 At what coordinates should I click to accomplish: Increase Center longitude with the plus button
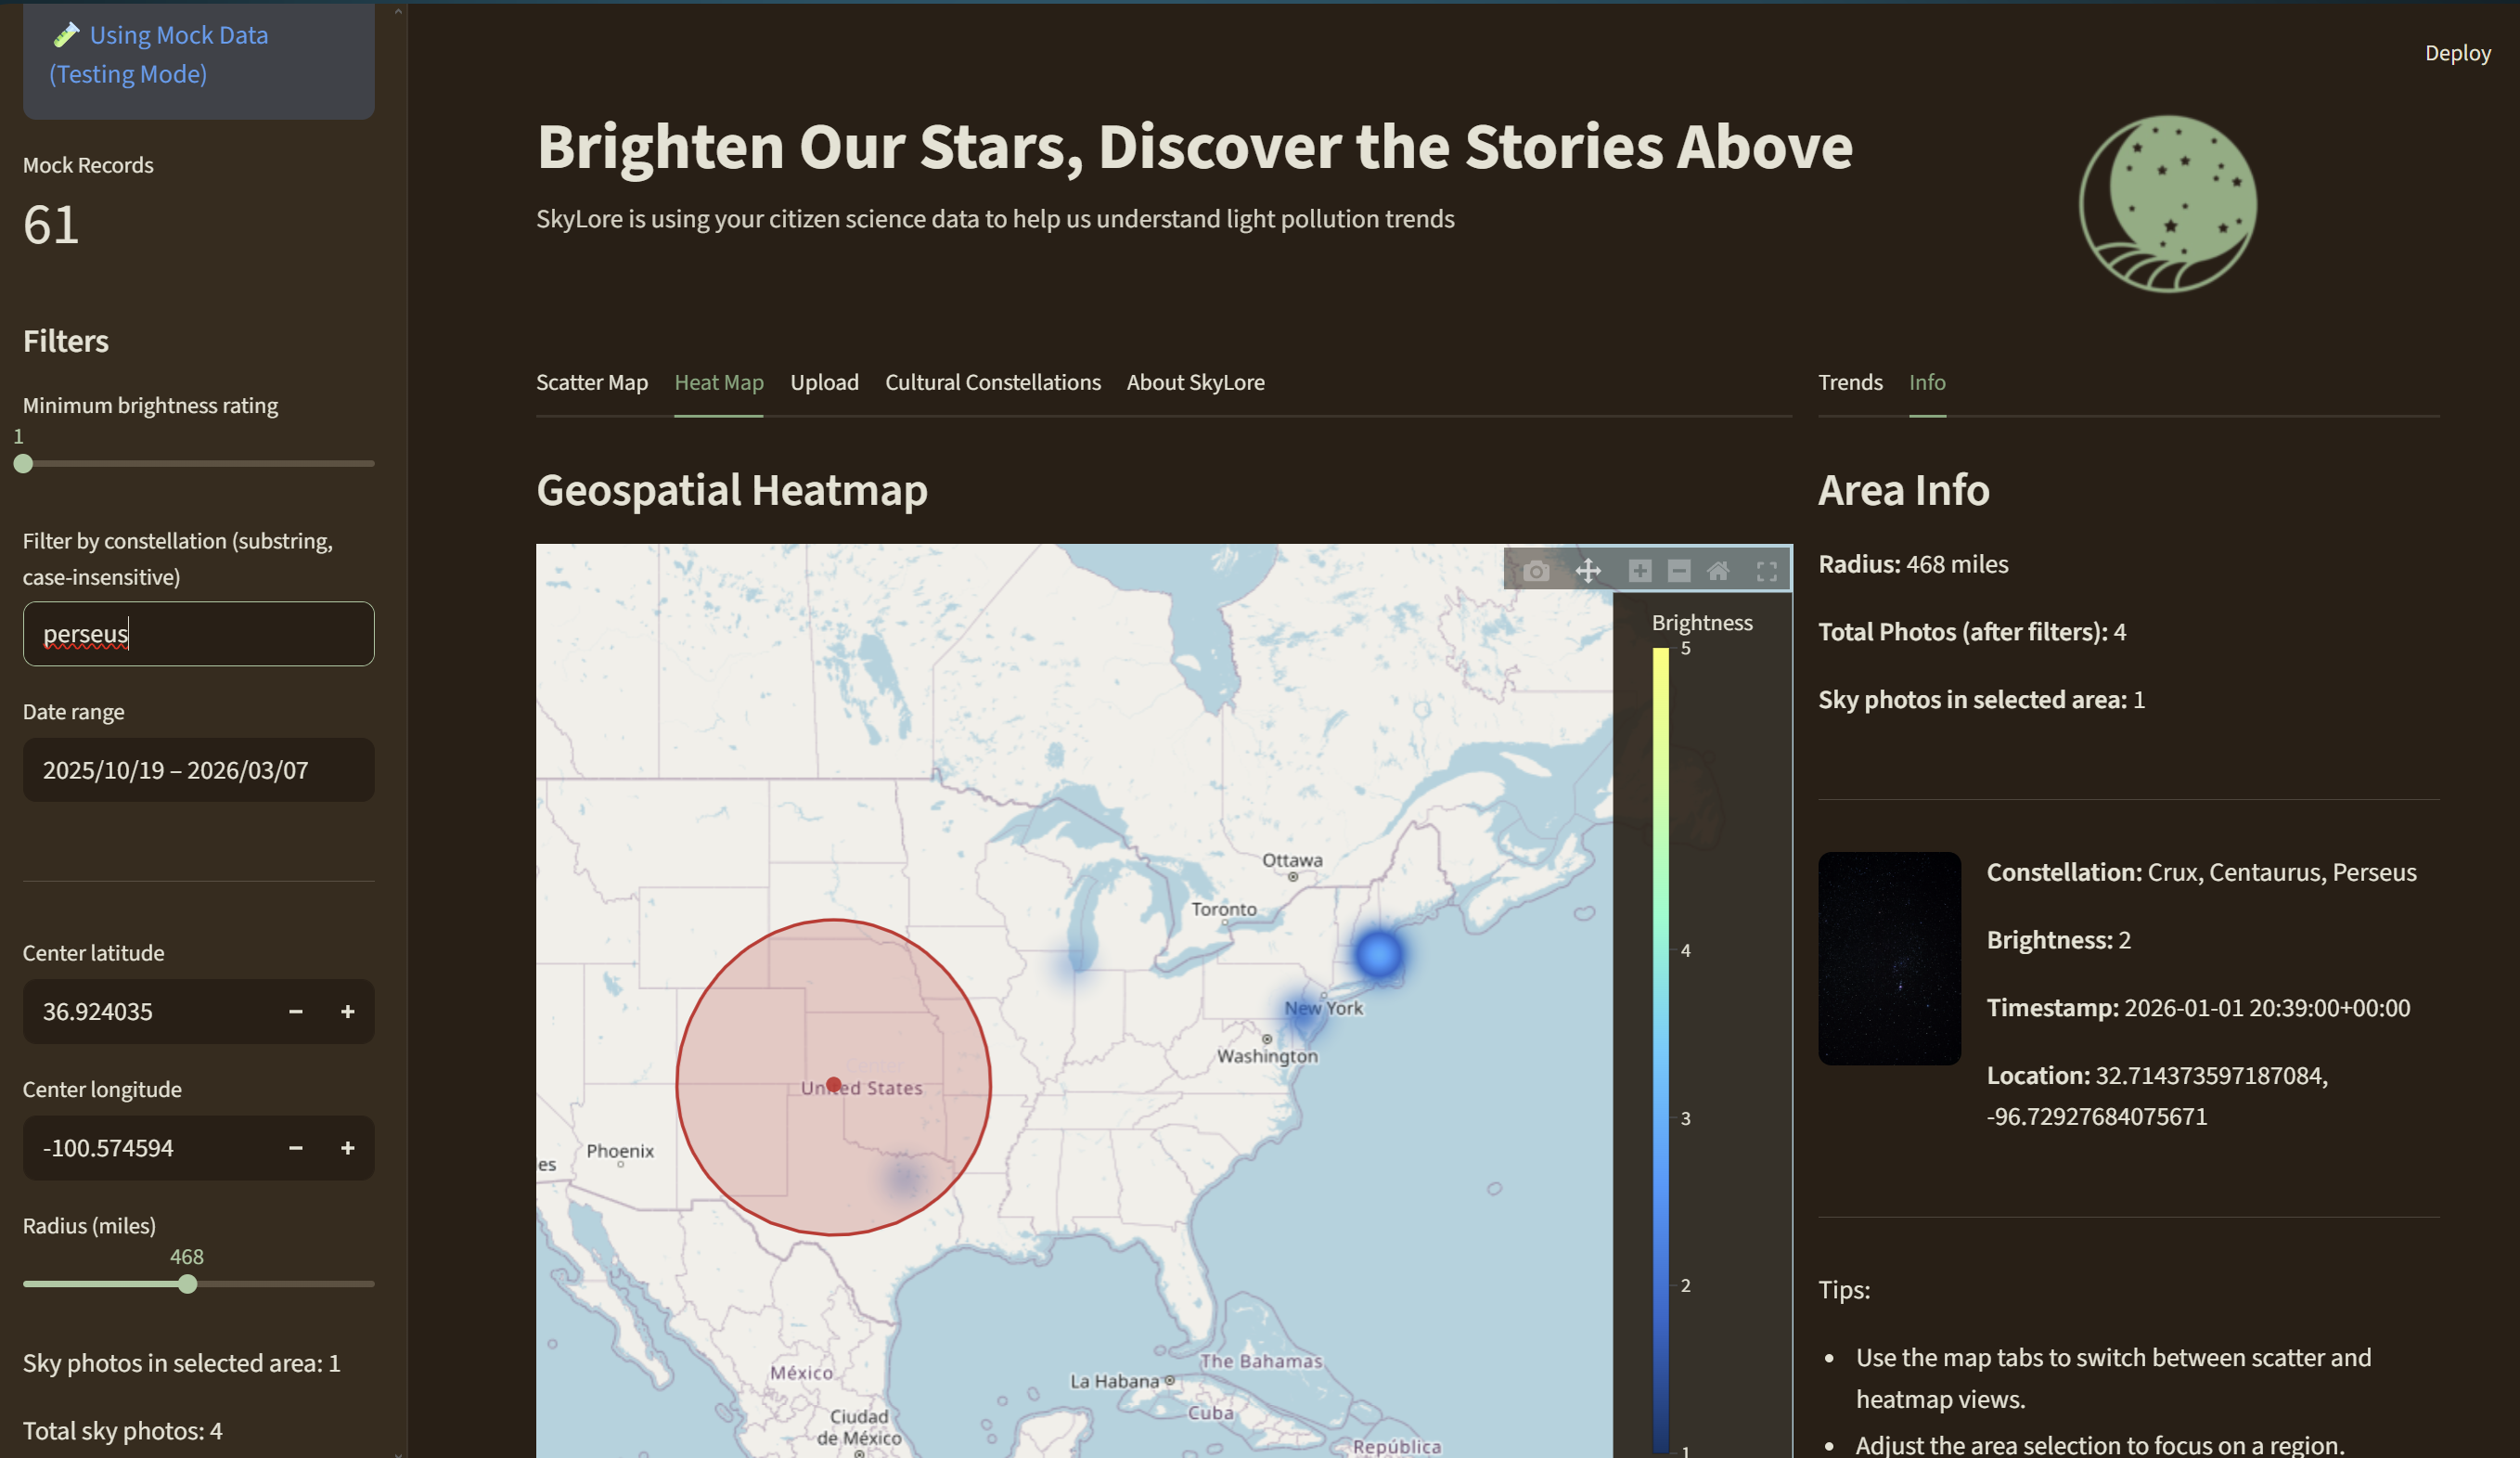(x=347, y=1148)
